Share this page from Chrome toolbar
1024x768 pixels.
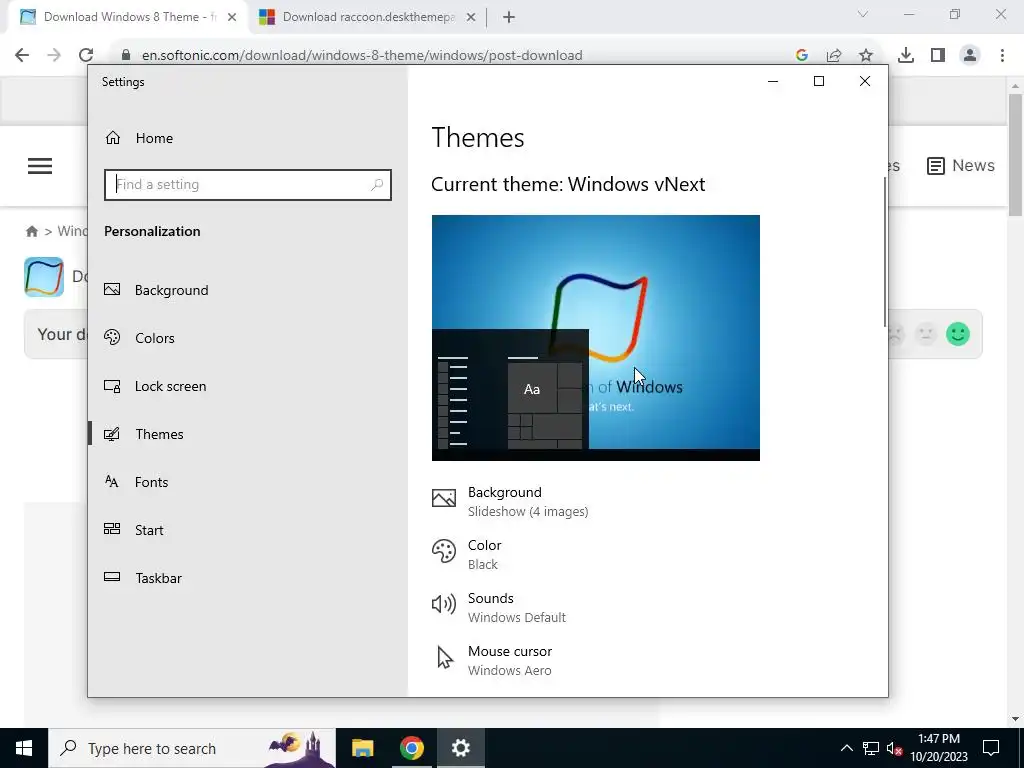coord(834,56)
